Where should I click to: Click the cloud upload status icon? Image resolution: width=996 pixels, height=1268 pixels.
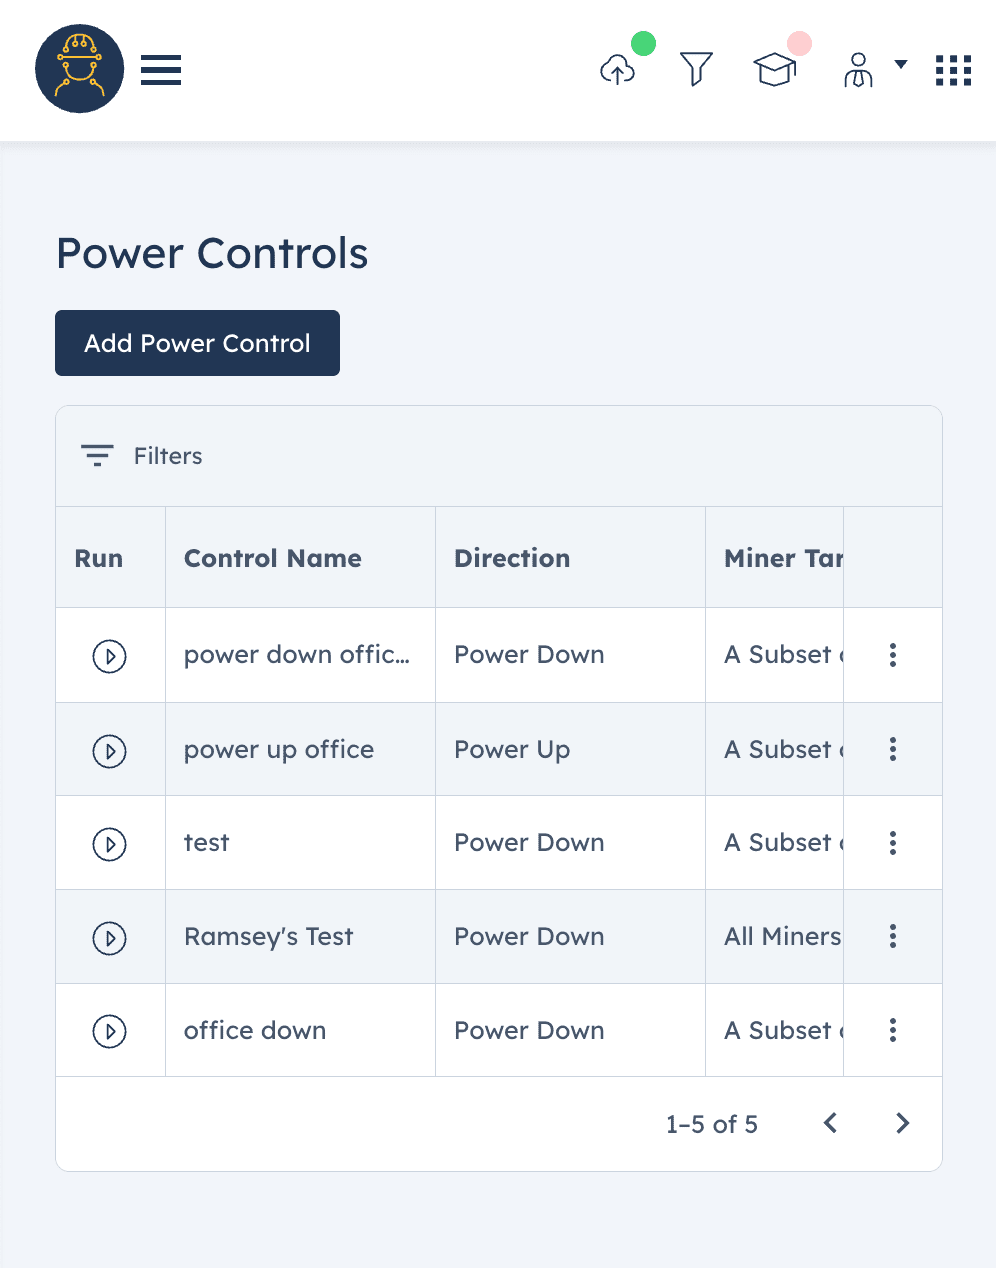[618, 69]
